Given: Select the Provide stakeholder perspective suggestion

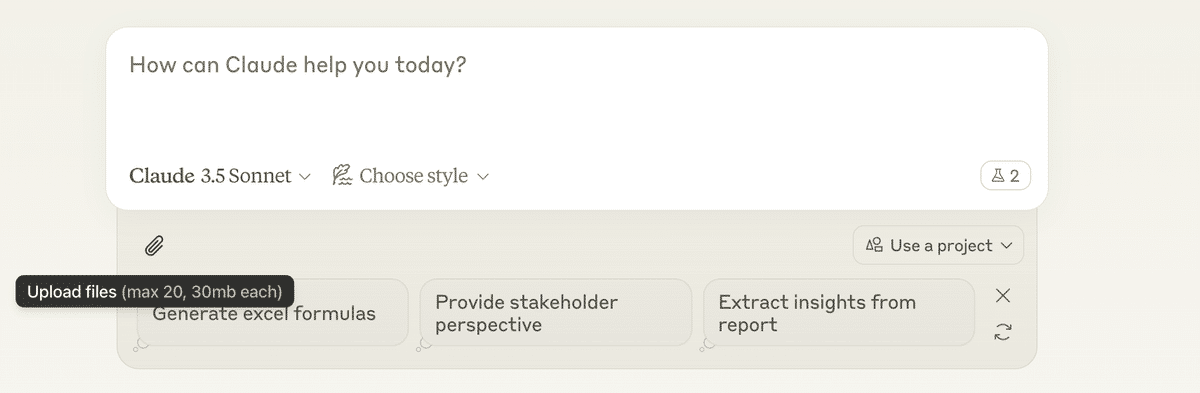Looking at the screenshot, I should click(555, 313).
